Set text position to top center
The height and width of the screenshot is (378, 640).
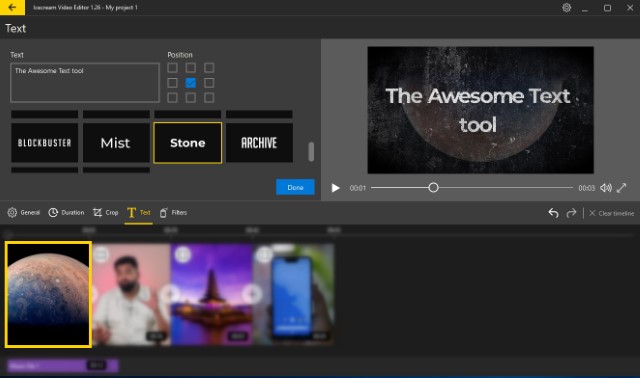pyautogui.click(x=191, y=68)
